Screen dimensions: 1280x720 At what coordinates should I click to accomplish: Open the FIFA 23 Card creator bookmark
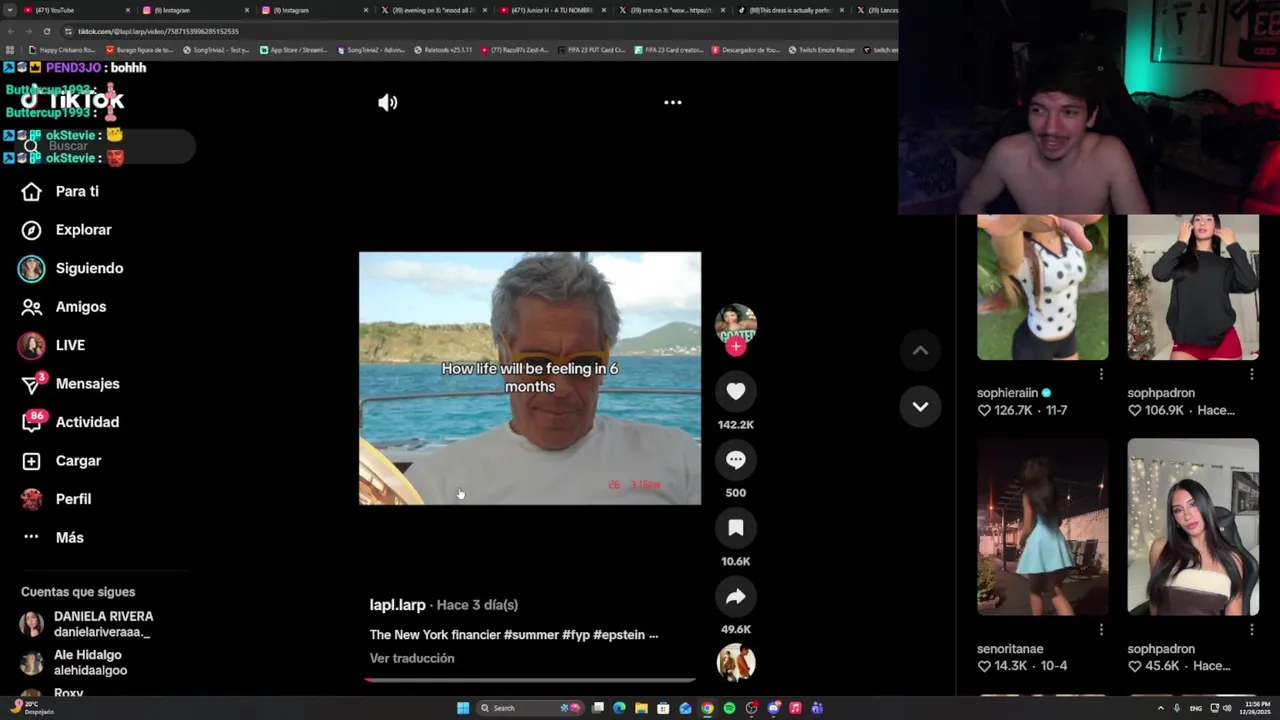point(670,50)
